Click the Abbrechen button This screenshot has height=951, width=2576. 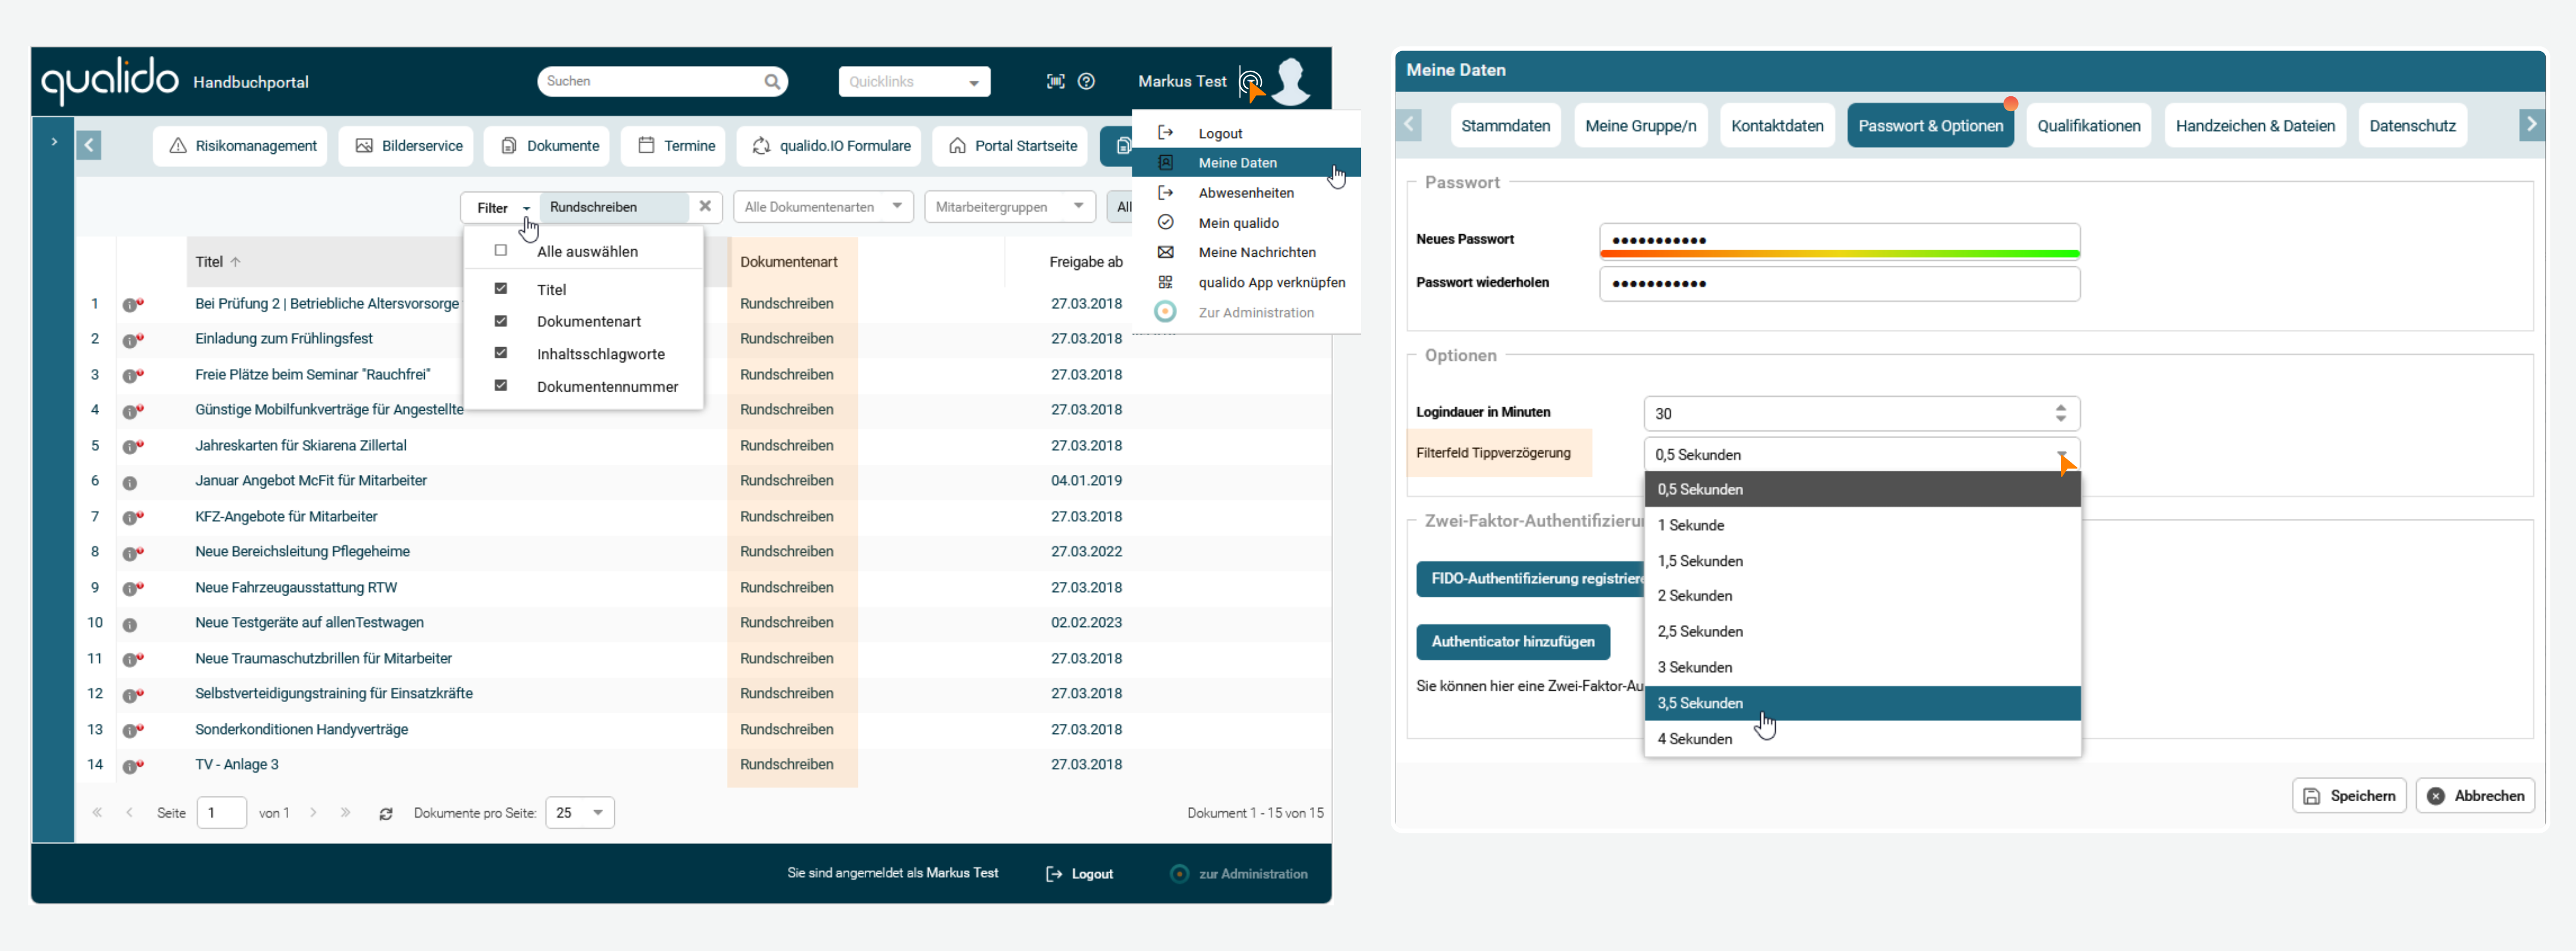[2474, 796]
